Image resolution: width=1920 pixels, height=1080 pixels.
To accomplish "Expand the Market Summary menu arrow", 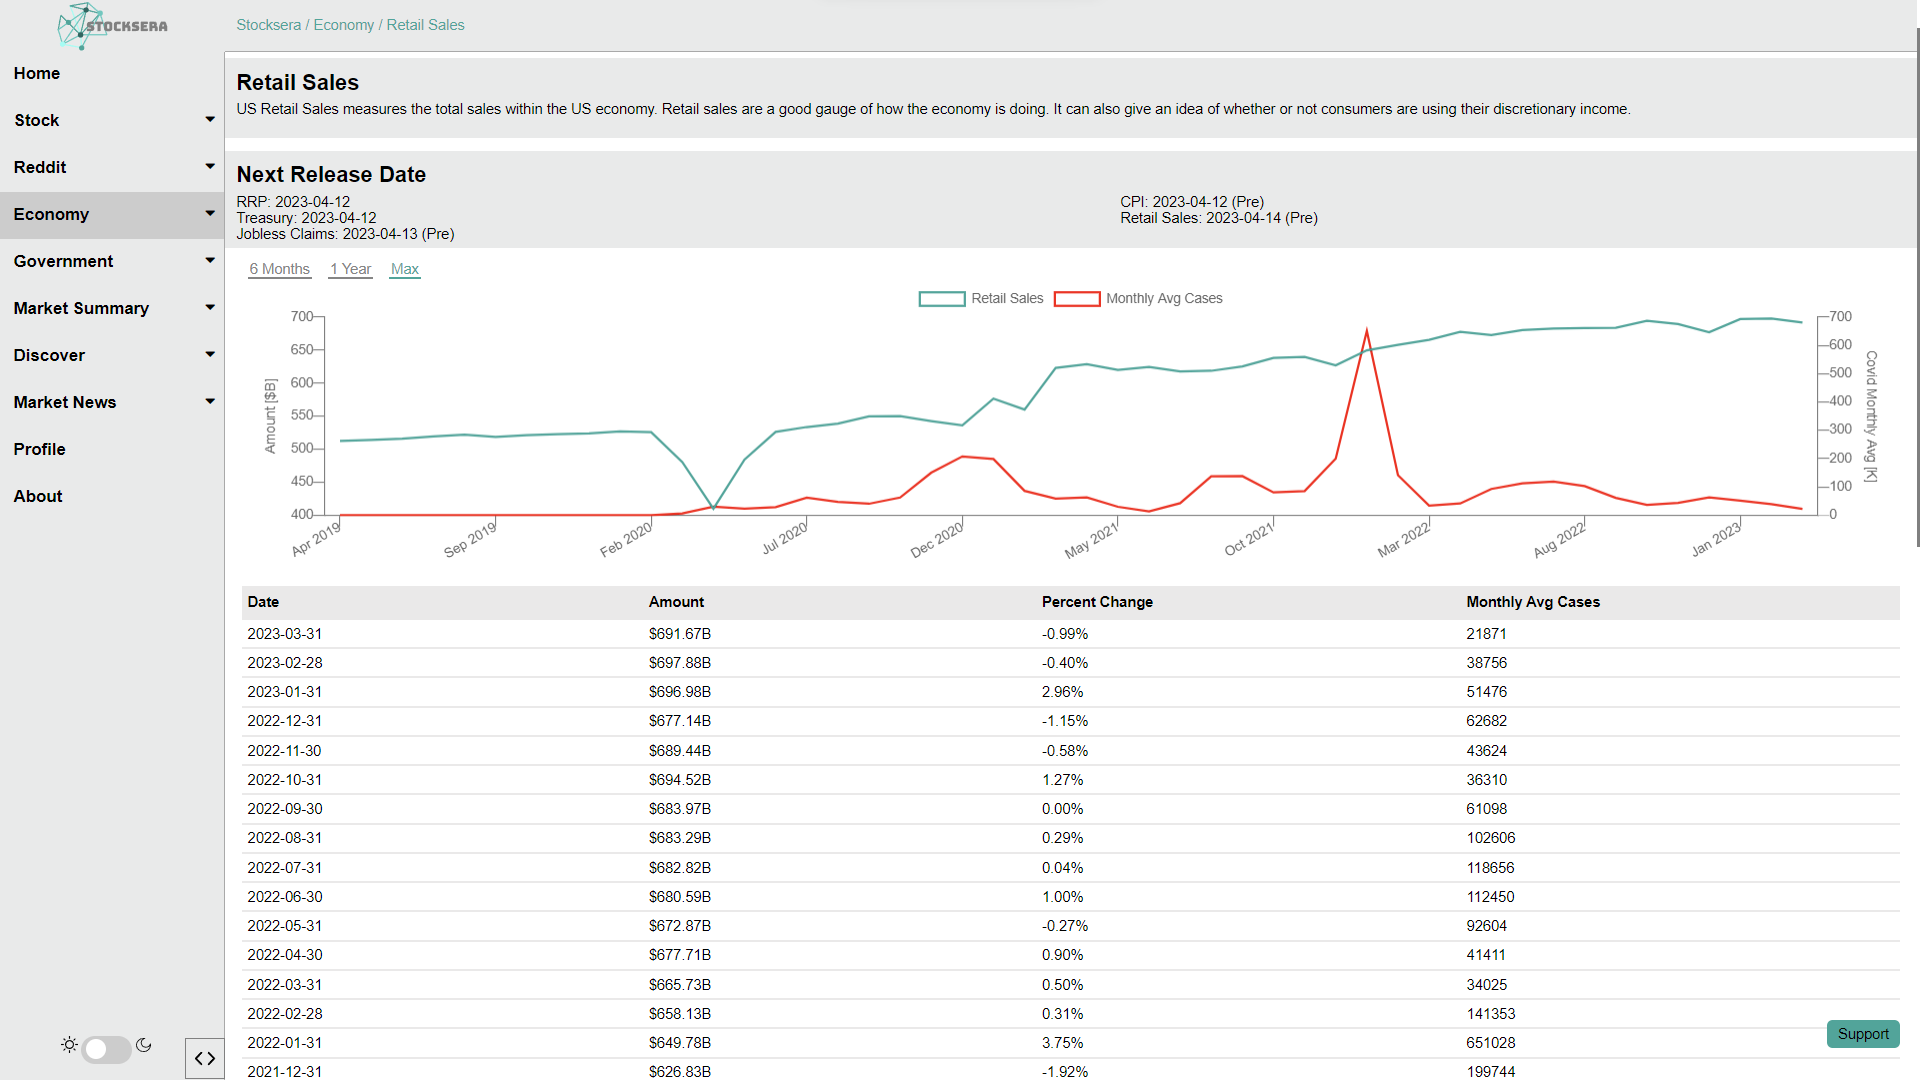I will point(210,308).
